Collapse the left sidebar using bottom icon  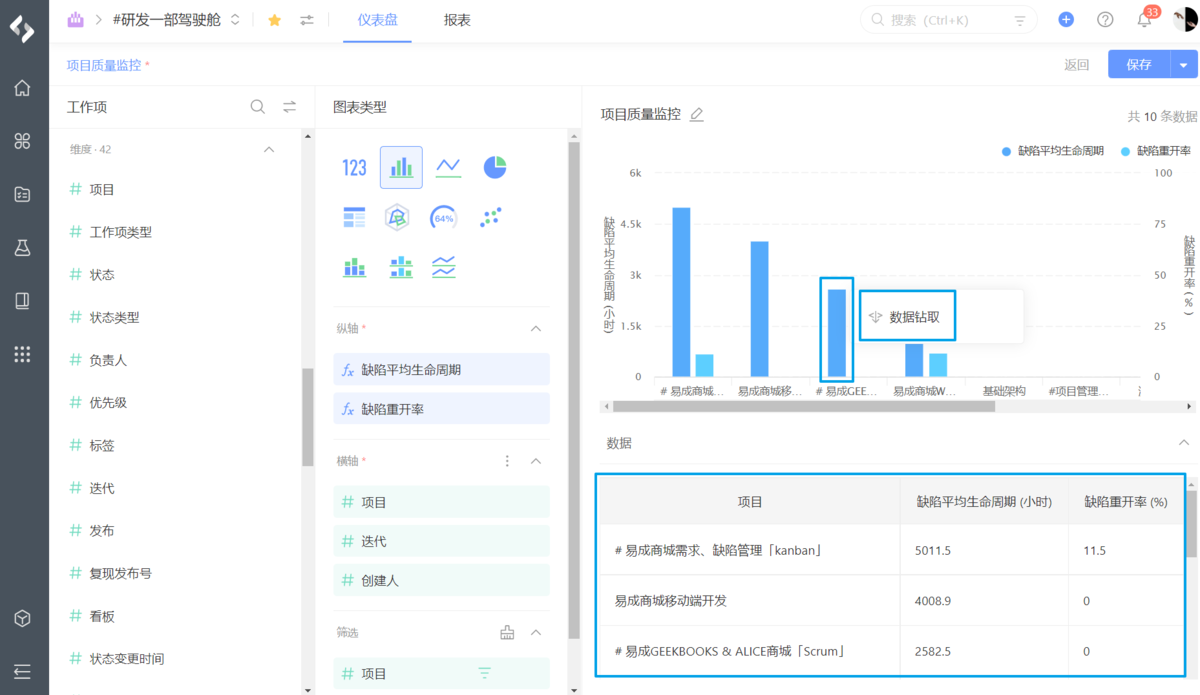coord(23,671)
